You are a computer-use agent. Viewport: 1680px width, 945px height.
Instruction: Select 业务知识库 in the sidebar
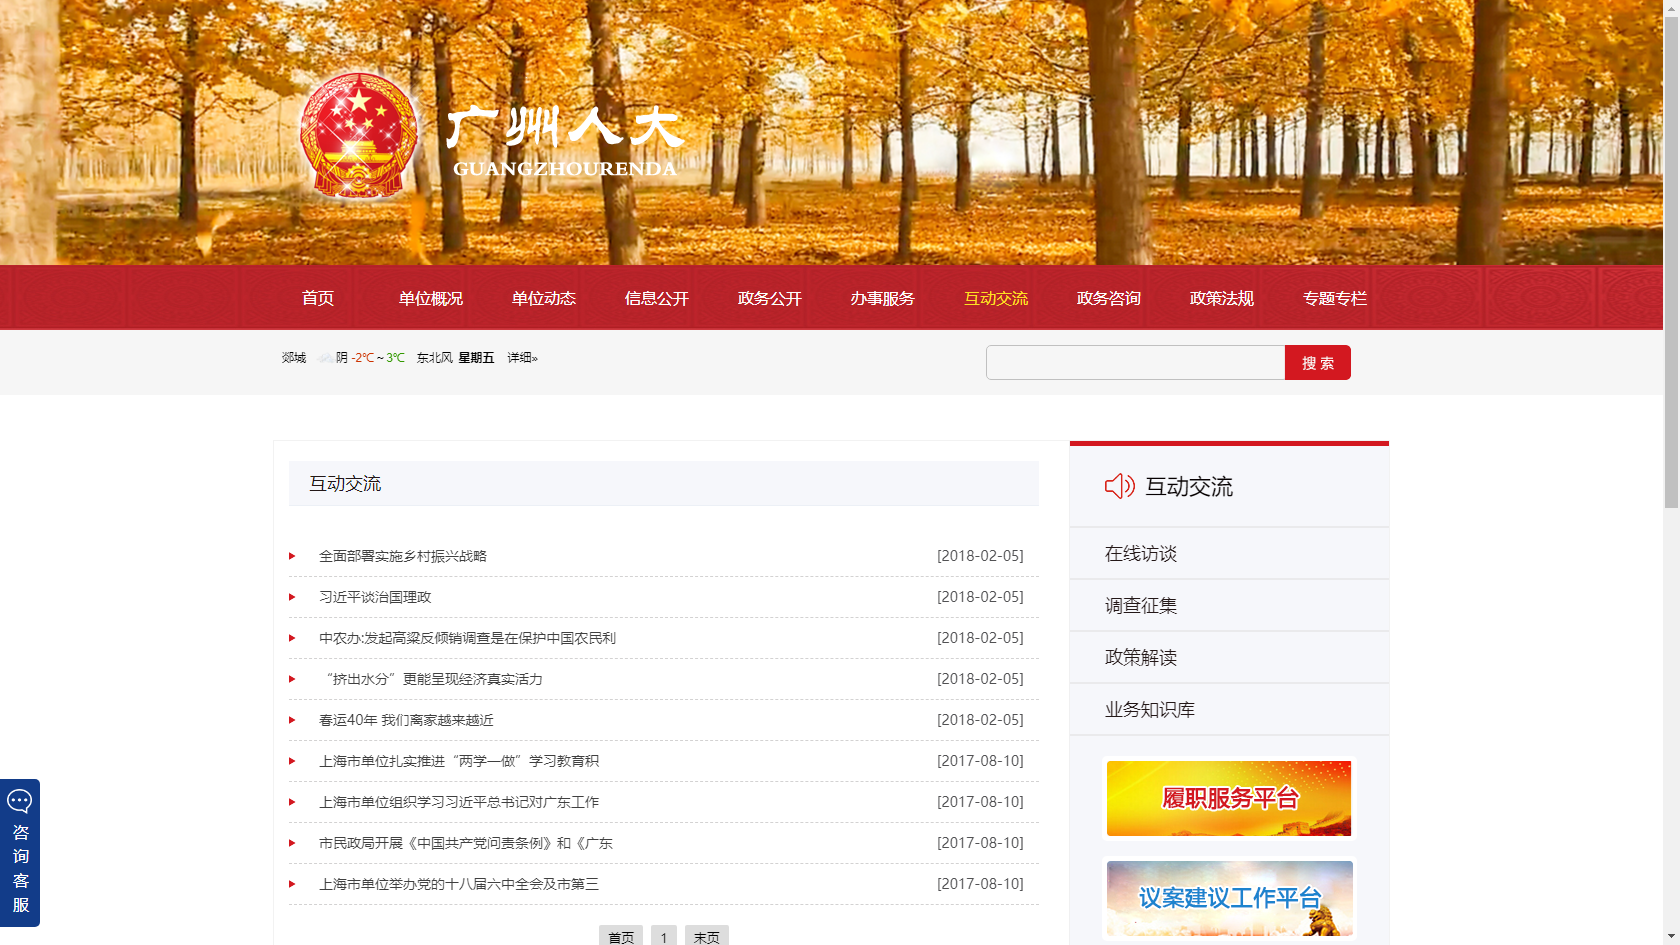(1150, 710)
